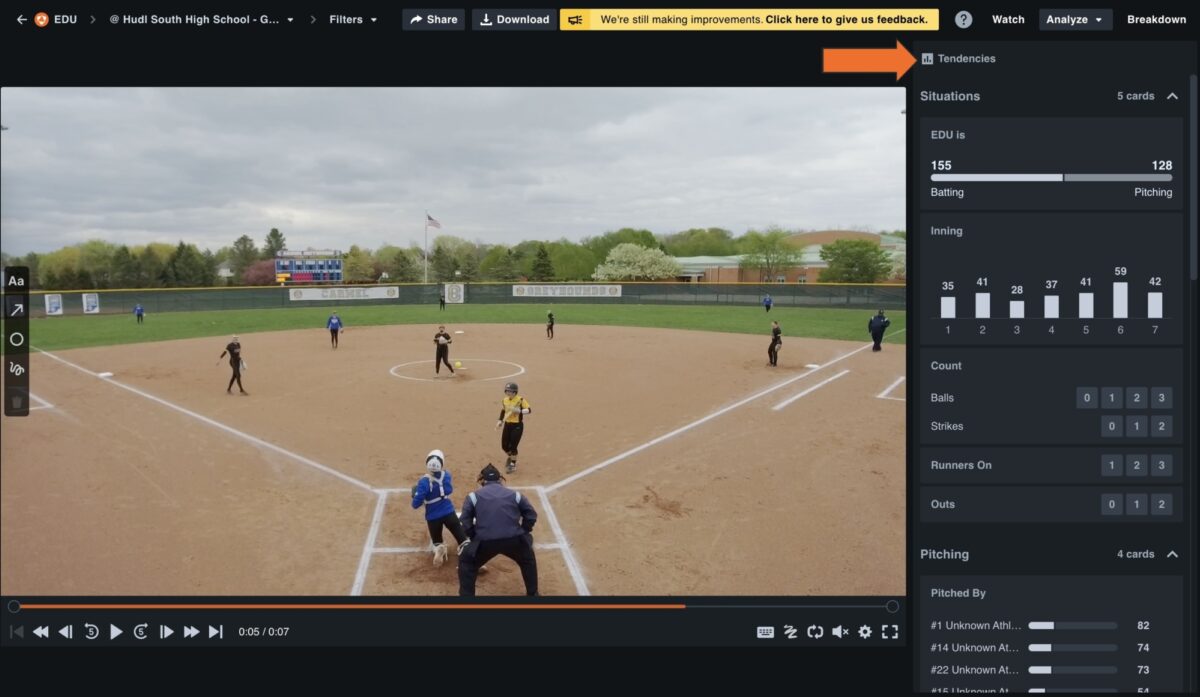
Task: Open playback settings gear
Action: coord(865,631)
